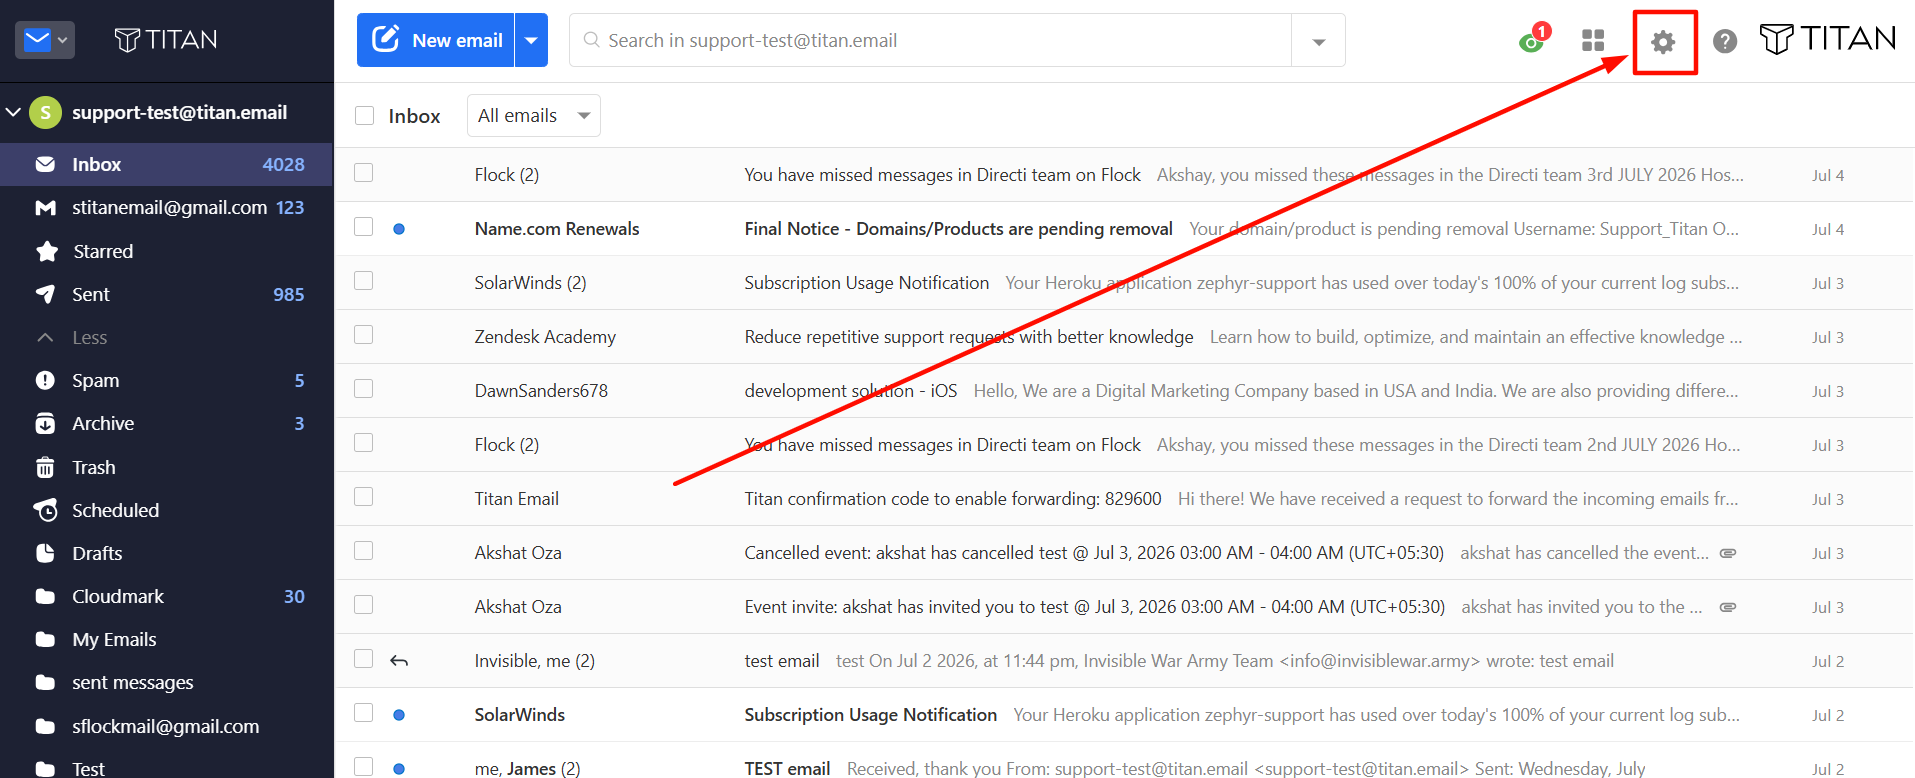Select the Flock Jul 4 email checkbox
The height and width of the screenshot is (778, 1915).
(x=364, y=173)
